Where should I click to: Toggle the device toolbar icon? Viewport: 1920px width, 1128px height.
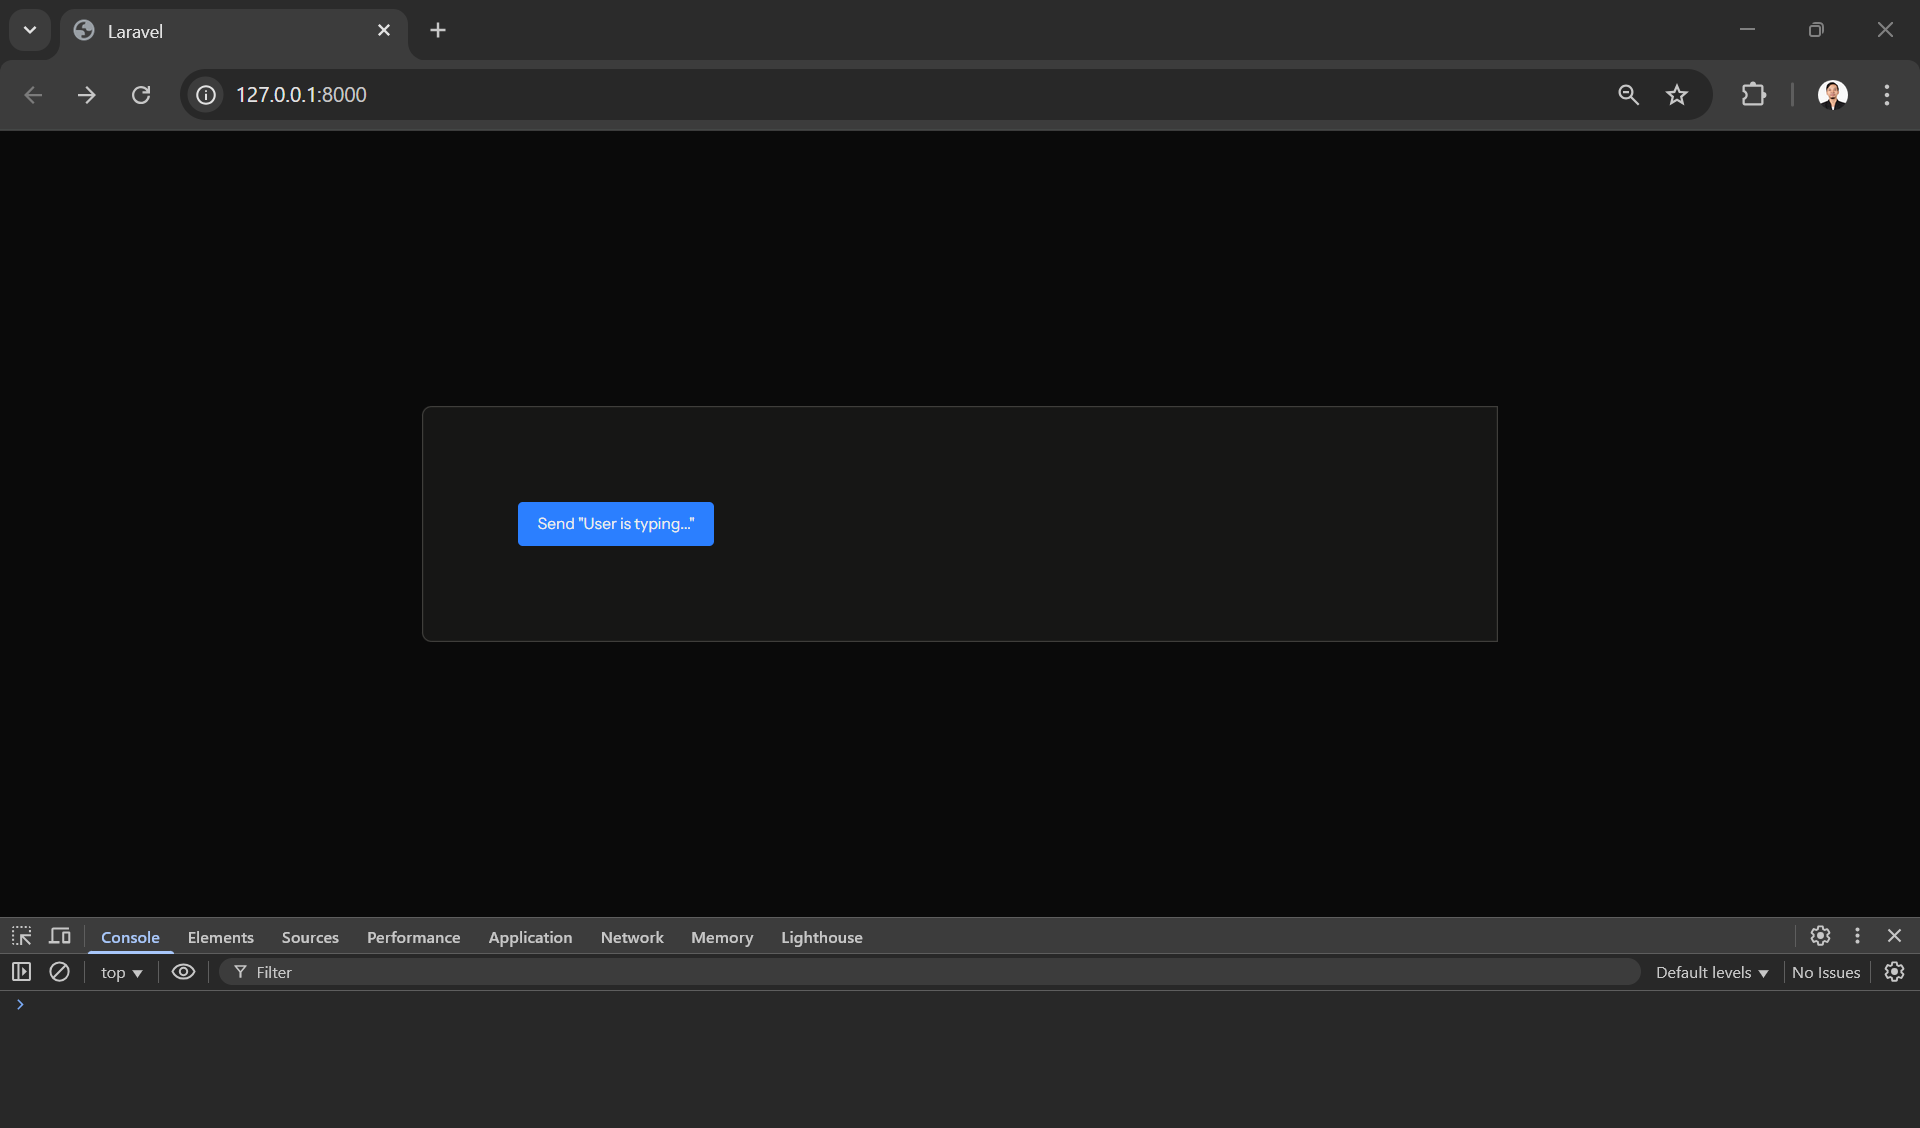(x=60, y=936)
